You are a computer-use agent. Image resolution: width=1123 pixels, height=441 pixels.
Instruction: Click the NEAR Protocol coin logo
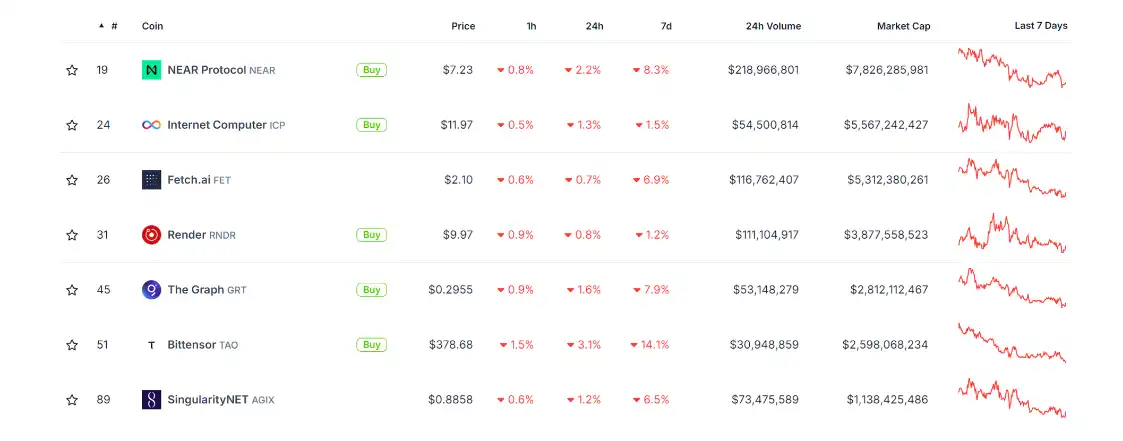(x=151, y=70)
